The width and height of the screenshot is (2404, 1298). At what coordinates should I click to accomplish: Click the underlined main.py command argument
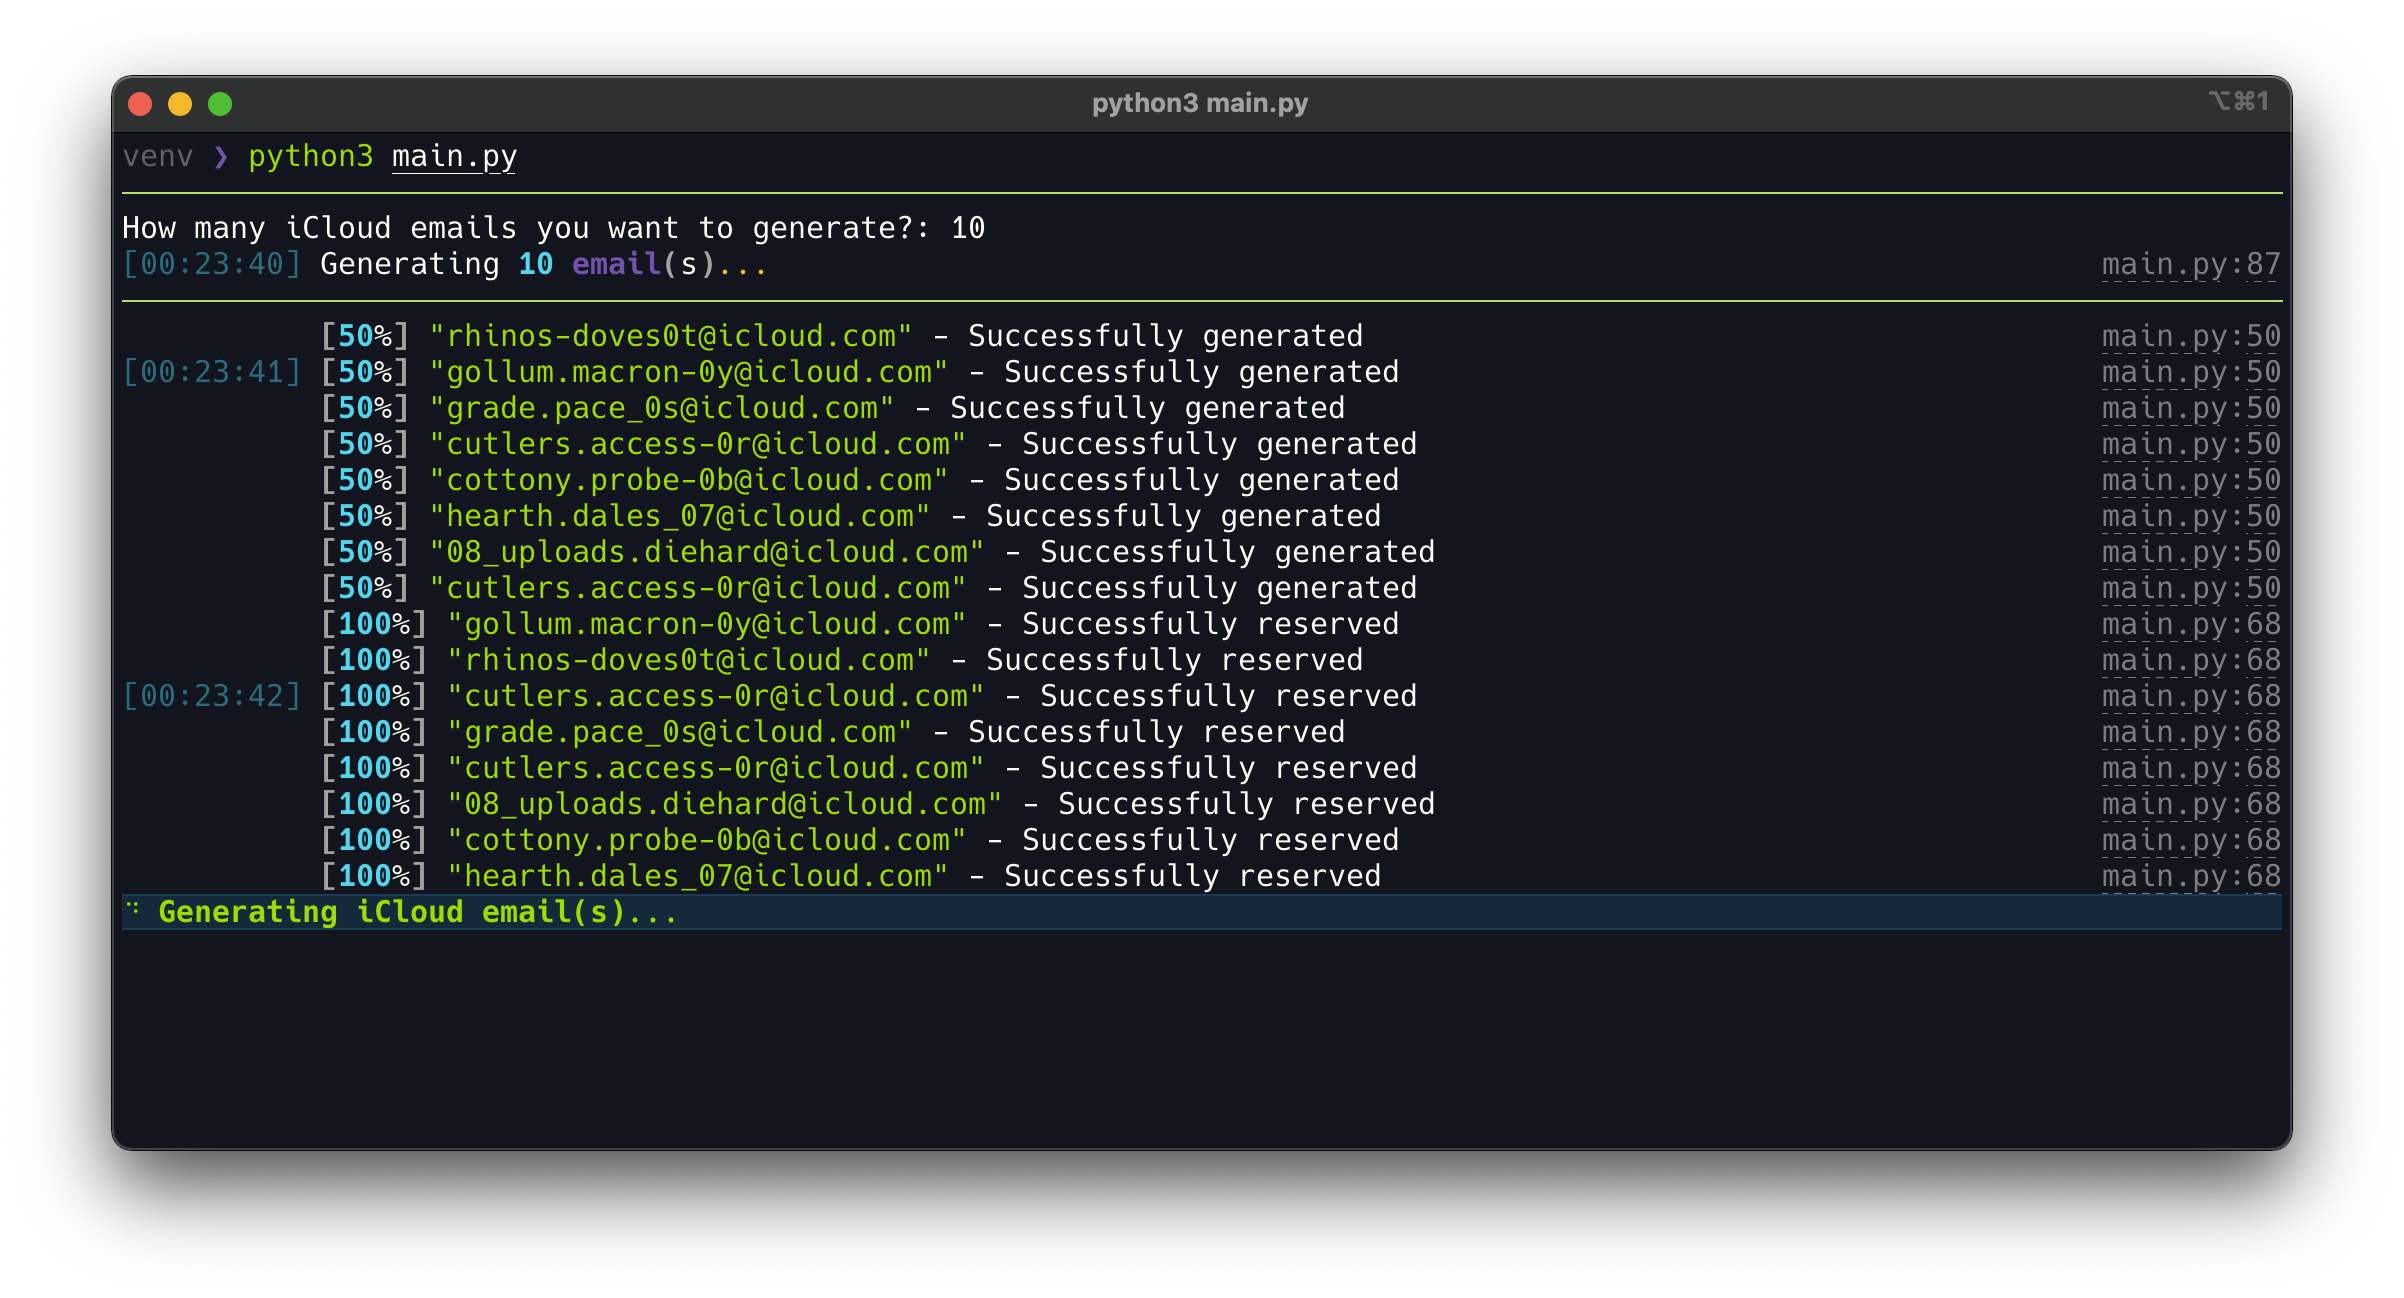pos(454,157)
